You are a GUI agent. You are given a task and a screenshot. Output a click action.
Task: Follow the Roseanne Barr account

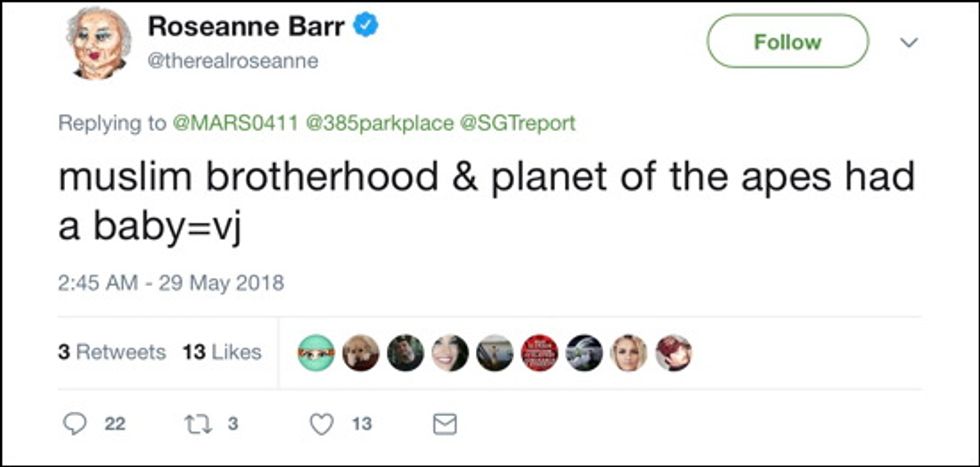[x=787, y=42]
